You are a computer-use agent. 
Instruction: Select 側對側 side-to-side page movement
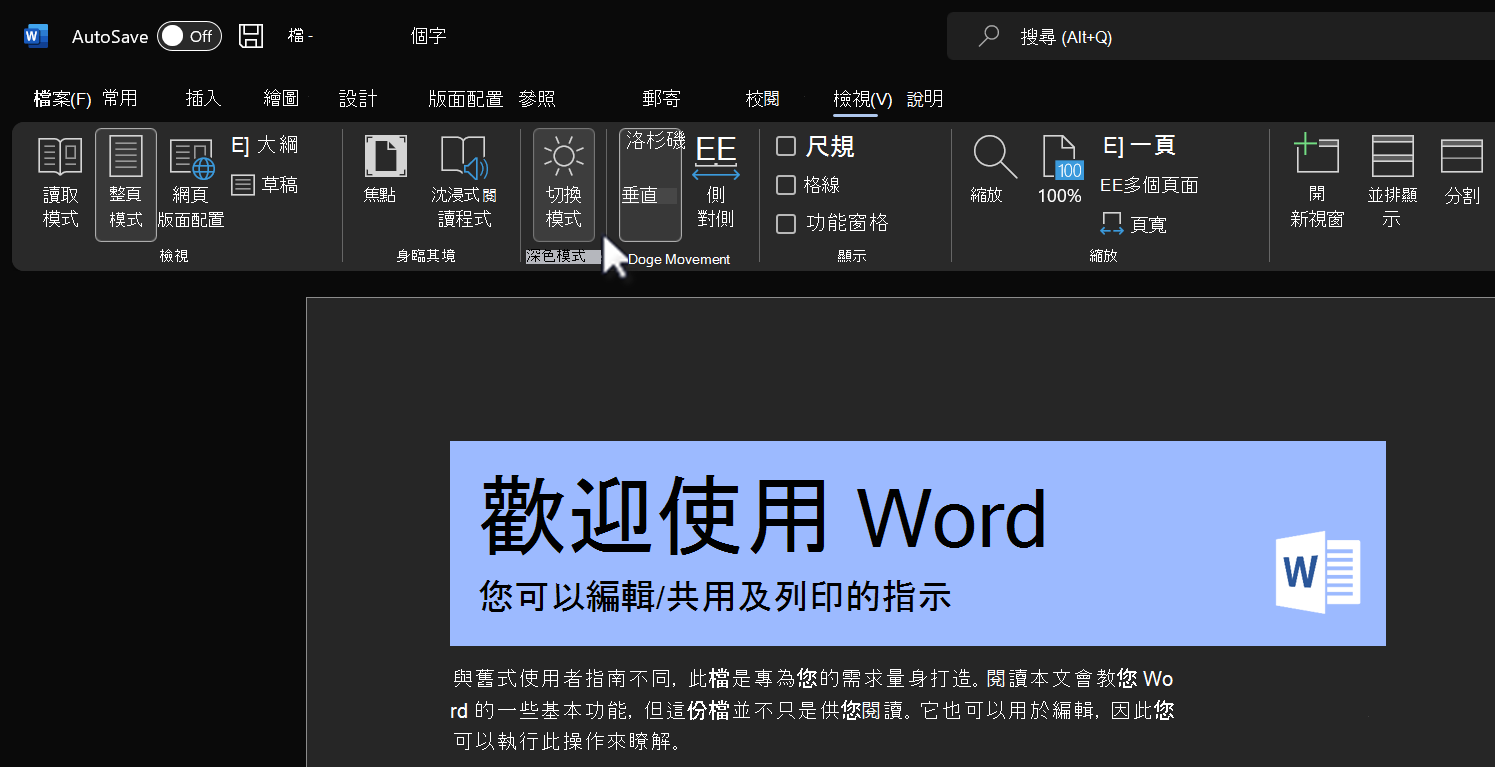[x=716, y=184]
